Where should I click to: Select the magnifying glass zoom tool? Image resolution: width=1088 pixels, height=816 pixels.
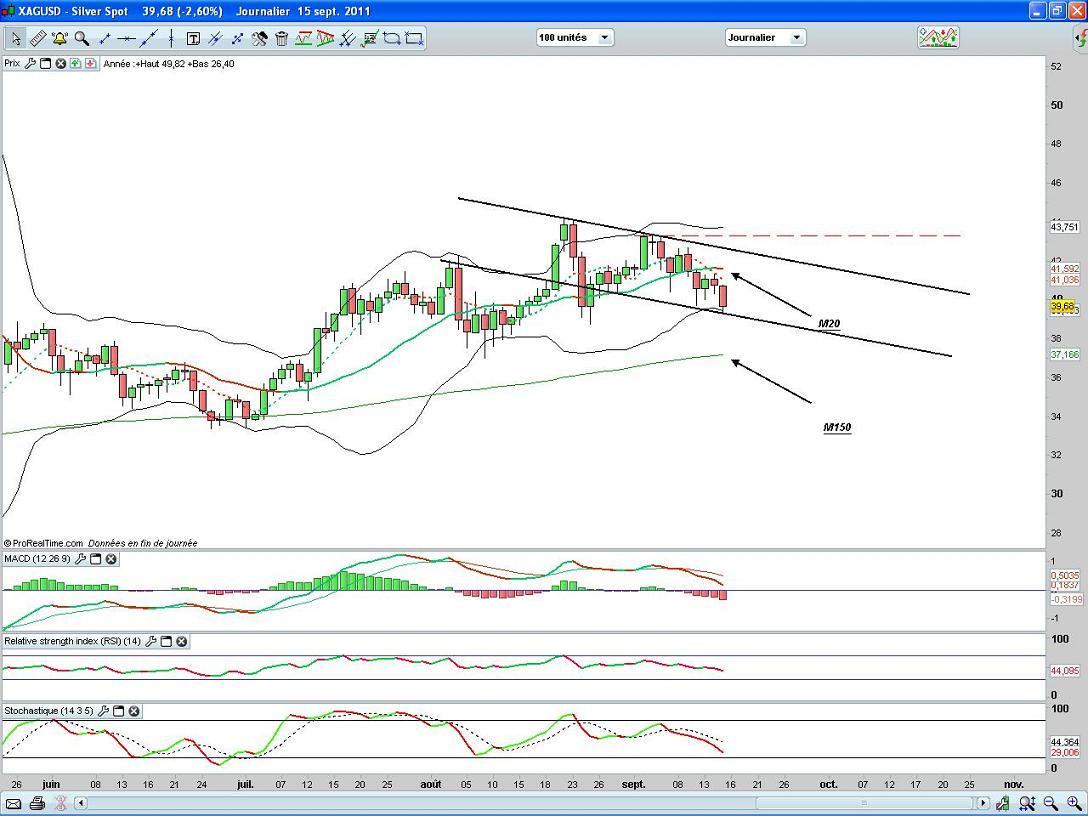pyautogui.click(x=82, y=39)
